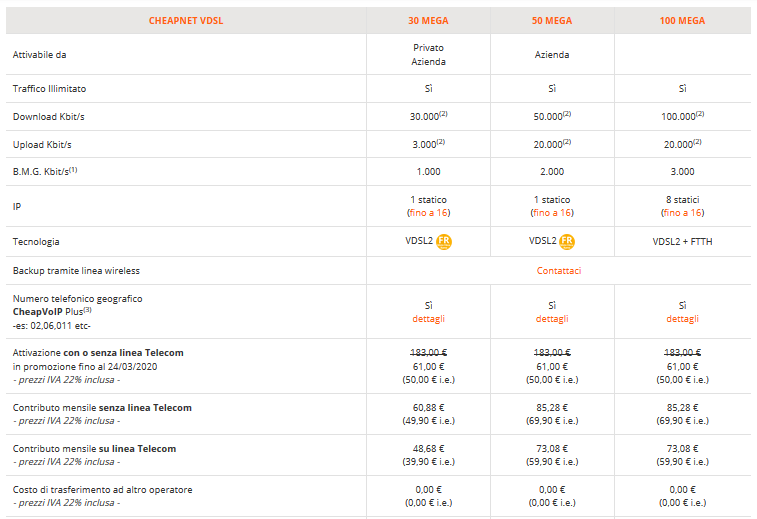Click the 60,88 € monthly price
The image size is (757, 519).
[x=428, y=407]
